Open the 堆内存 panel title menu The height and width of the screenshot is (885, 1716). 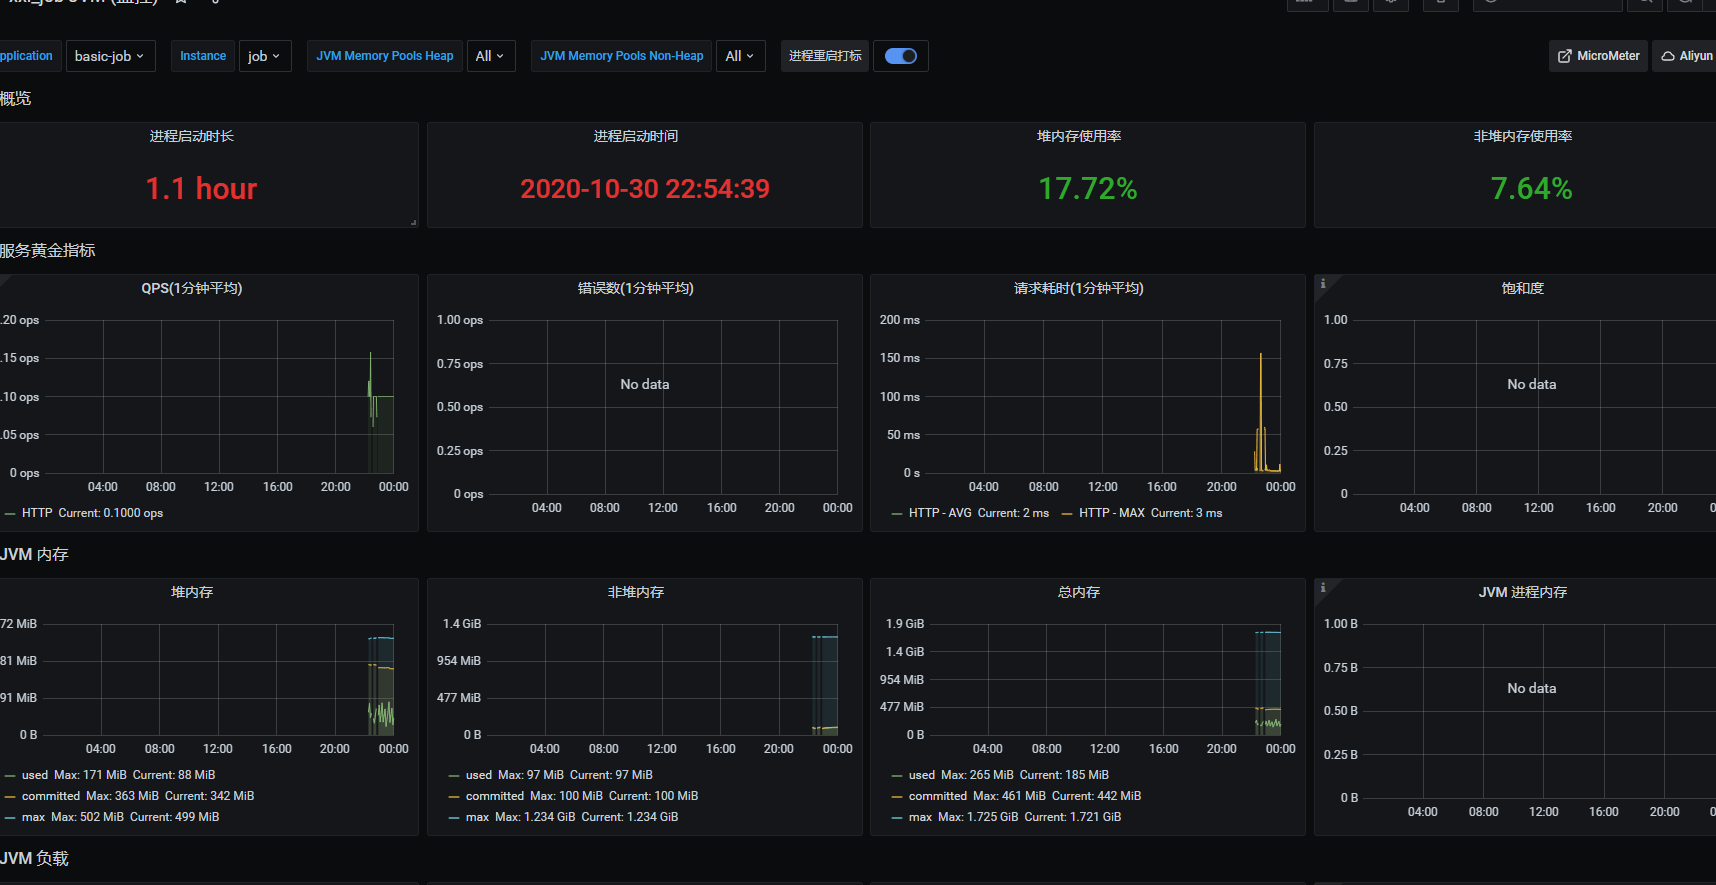pyautogui.click(x=192, y=592)
